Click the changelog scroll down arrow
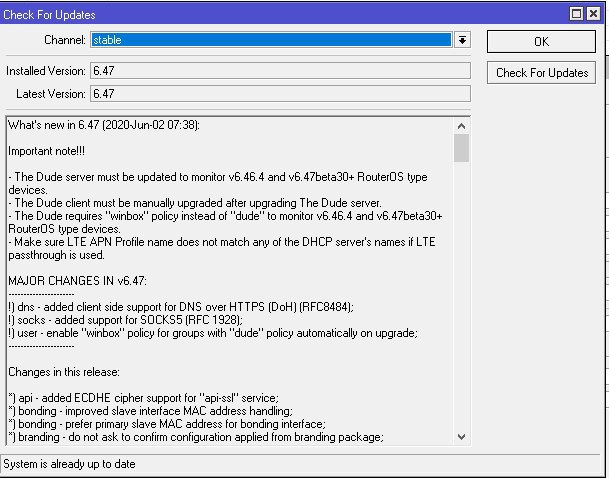Image resolution: width=609 pixels, height=478 pixels. 461,436
